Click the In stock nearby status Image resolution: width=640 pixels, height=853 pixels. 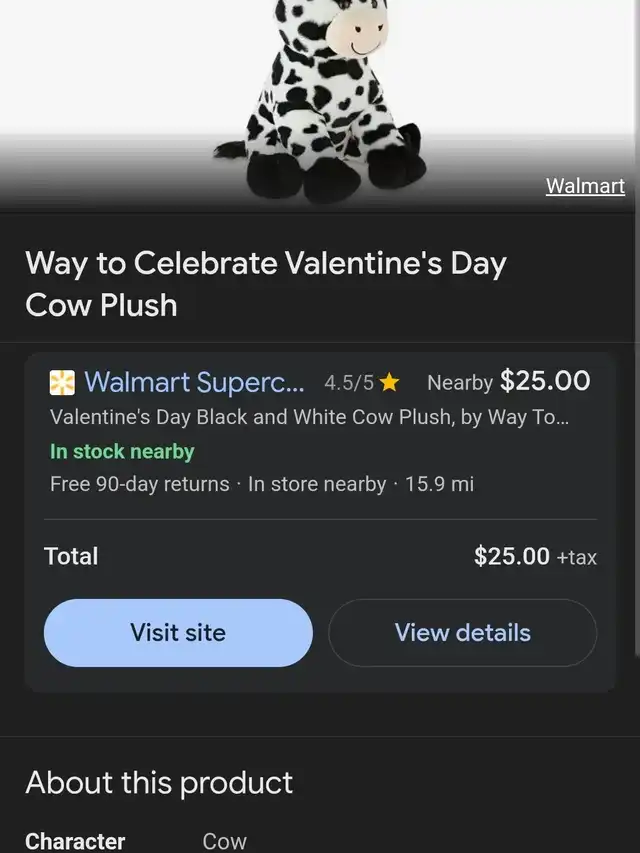(x=122, y=452)
